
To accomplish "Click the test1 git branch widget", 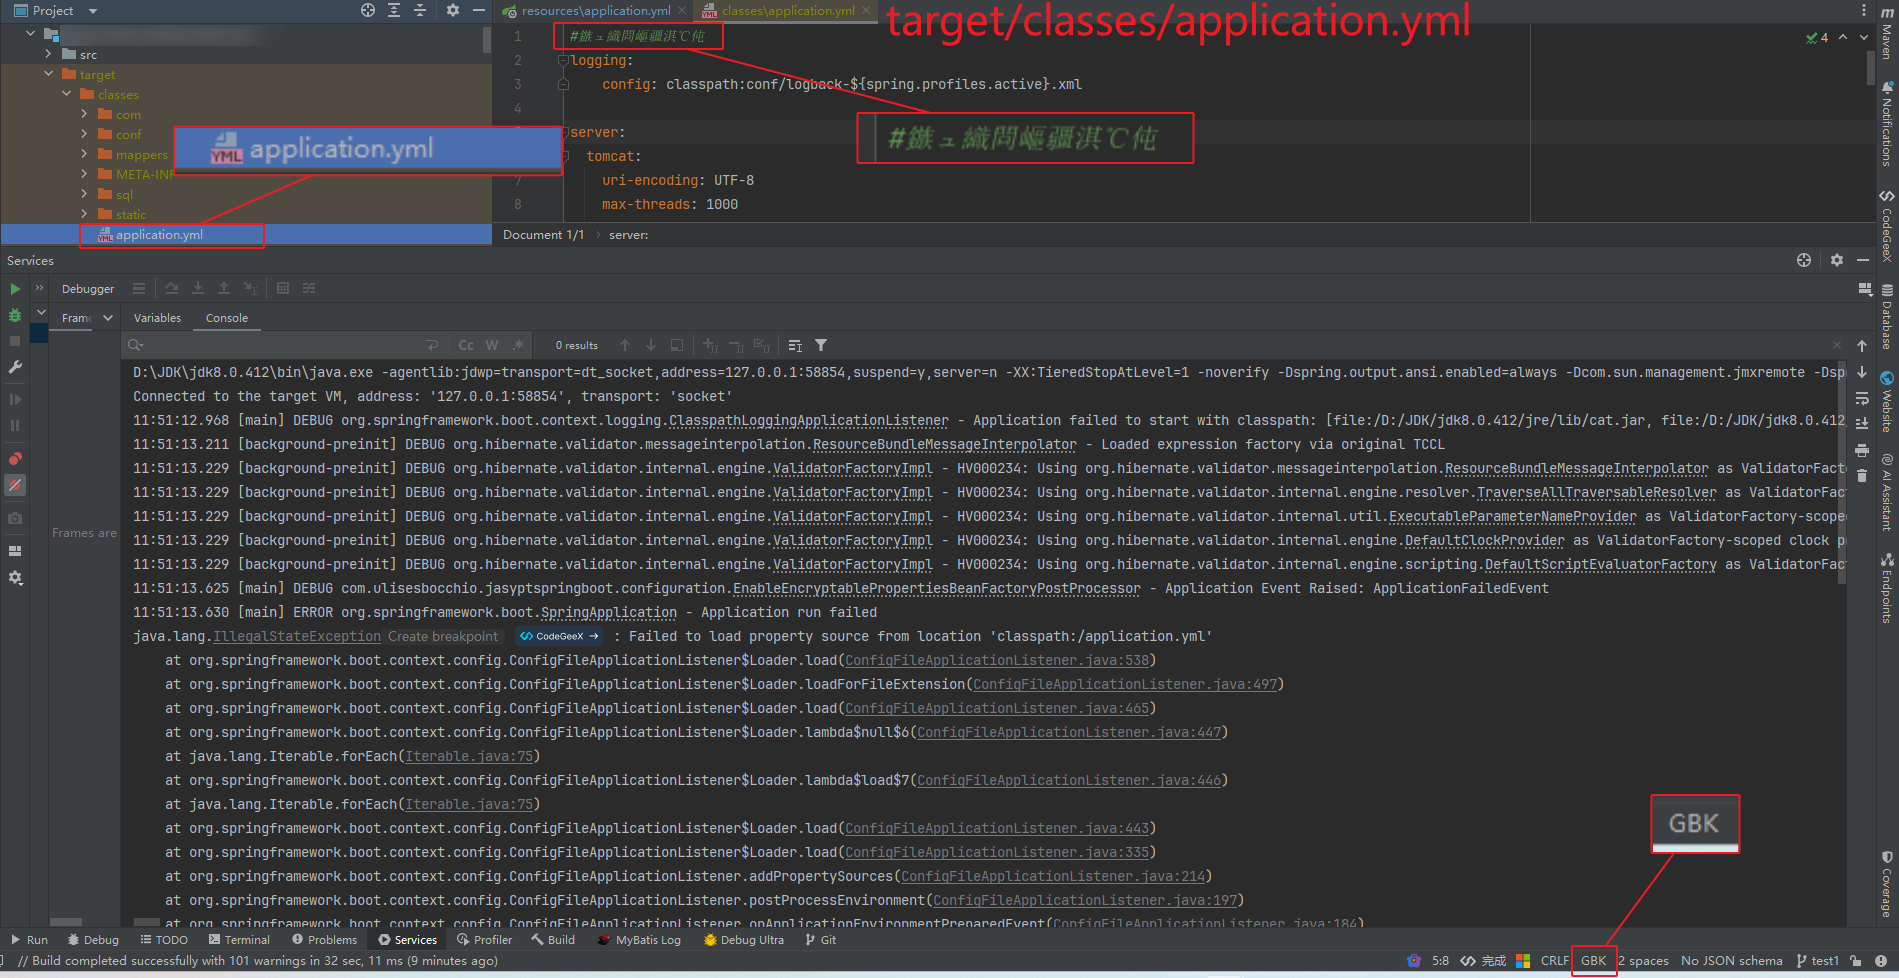I will pyautogui.click(x=1817, y=961).
